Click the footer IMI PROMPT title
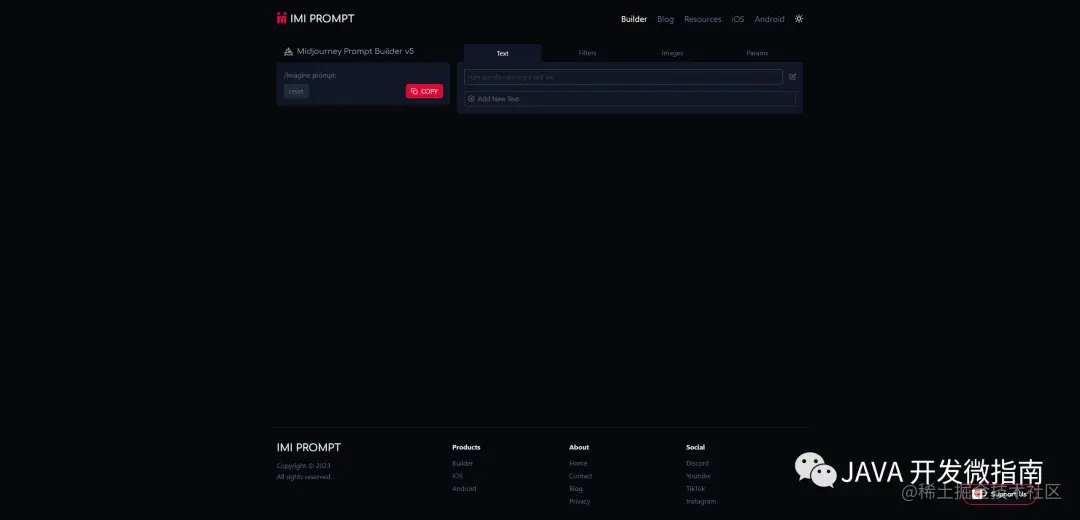This screenshot has height=520, width=1080. coord(309,448)
